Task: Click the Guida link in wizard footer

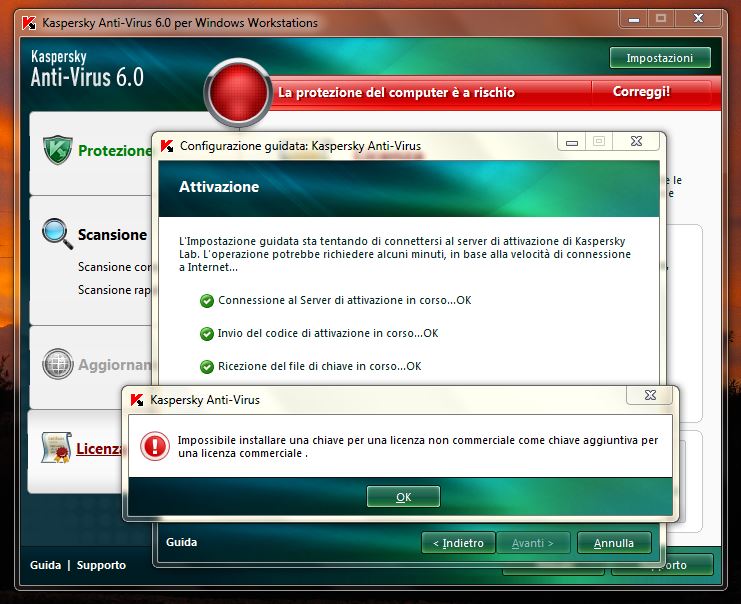Action: (x=181, y=542)
